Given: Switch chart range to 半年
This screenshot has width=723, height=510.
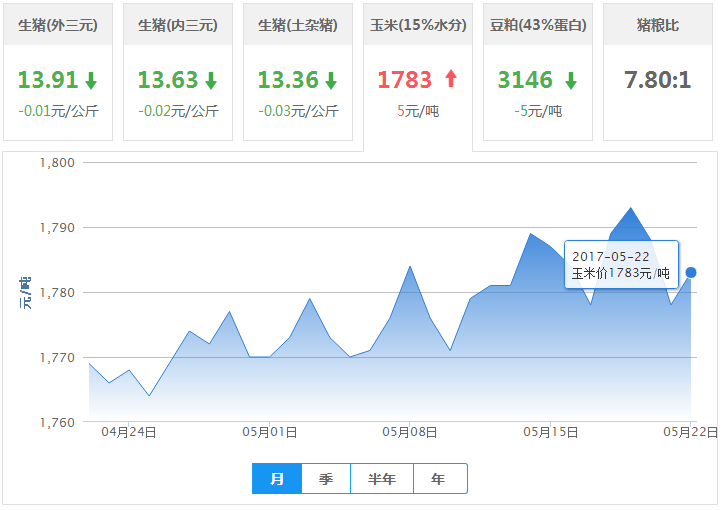Looking at the screenshot, I should [x=382, y=479].
